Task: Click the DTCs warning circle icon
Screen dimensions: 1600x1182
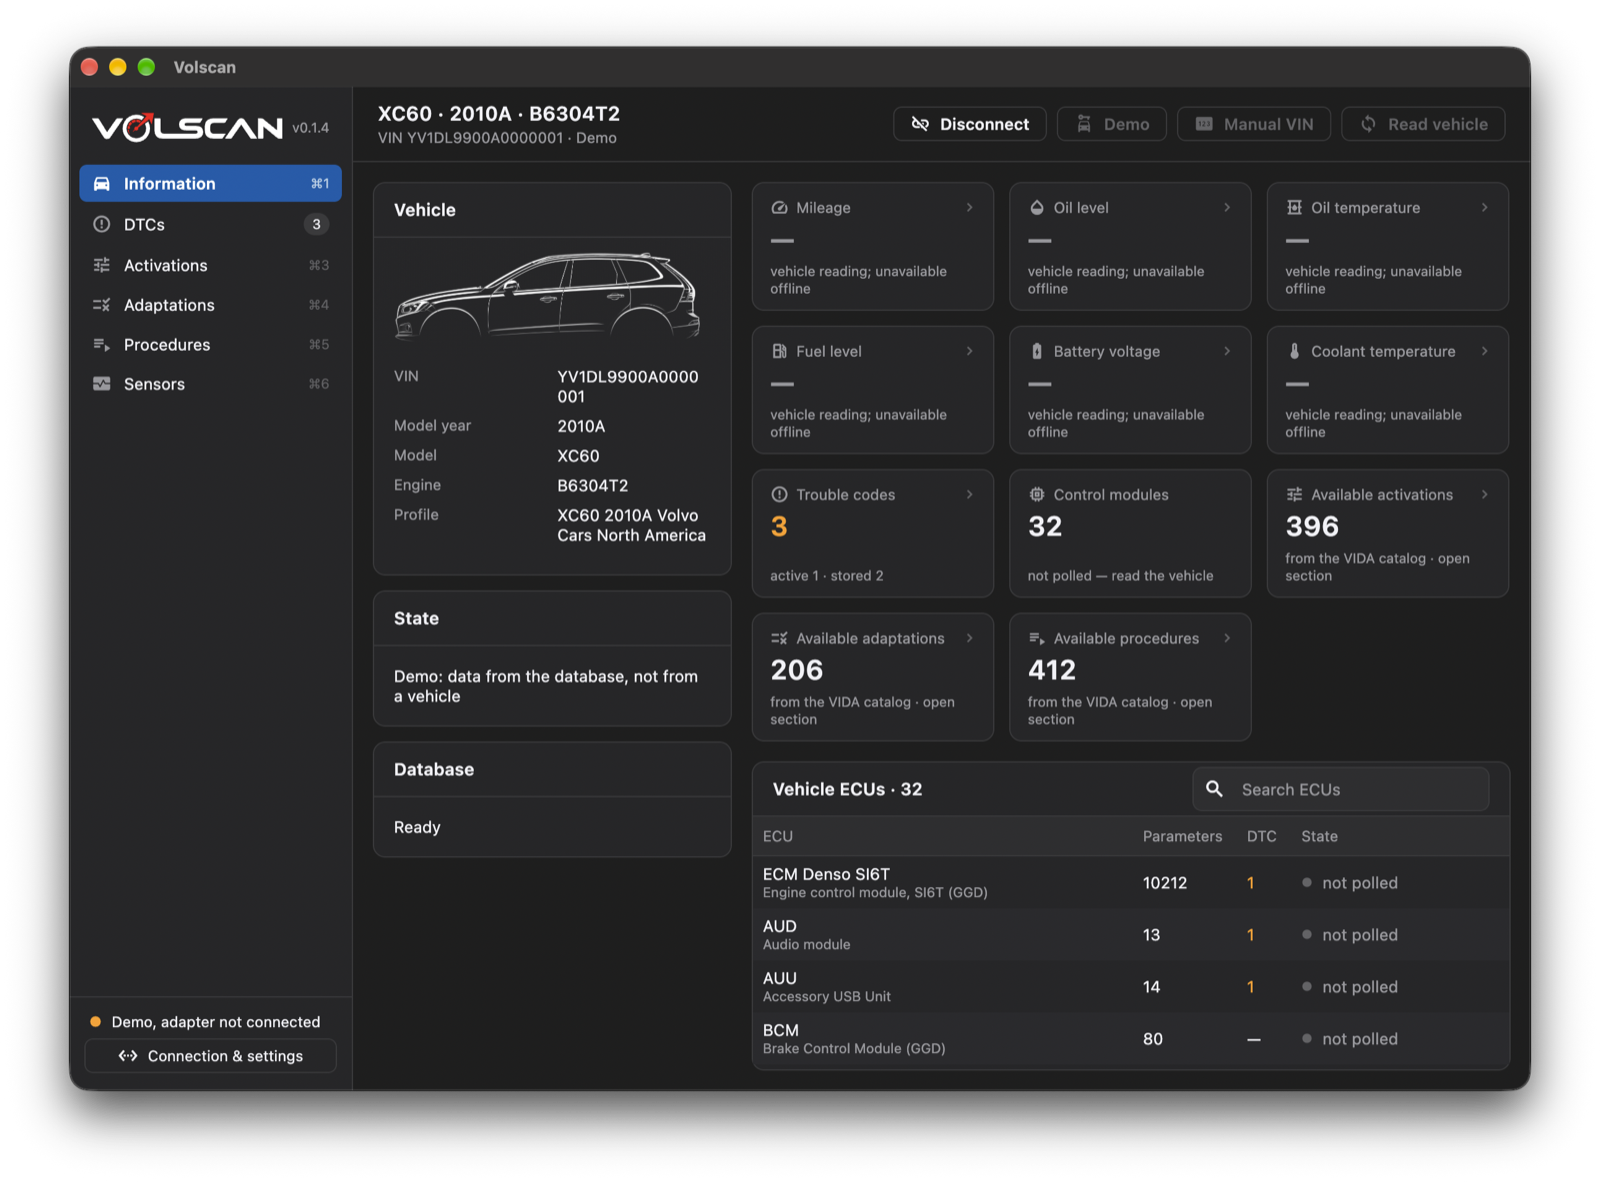Action: 102,225
